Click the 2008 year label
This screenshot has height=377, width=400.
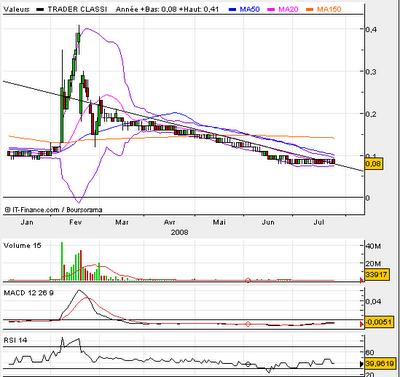(x=179, y=232)
